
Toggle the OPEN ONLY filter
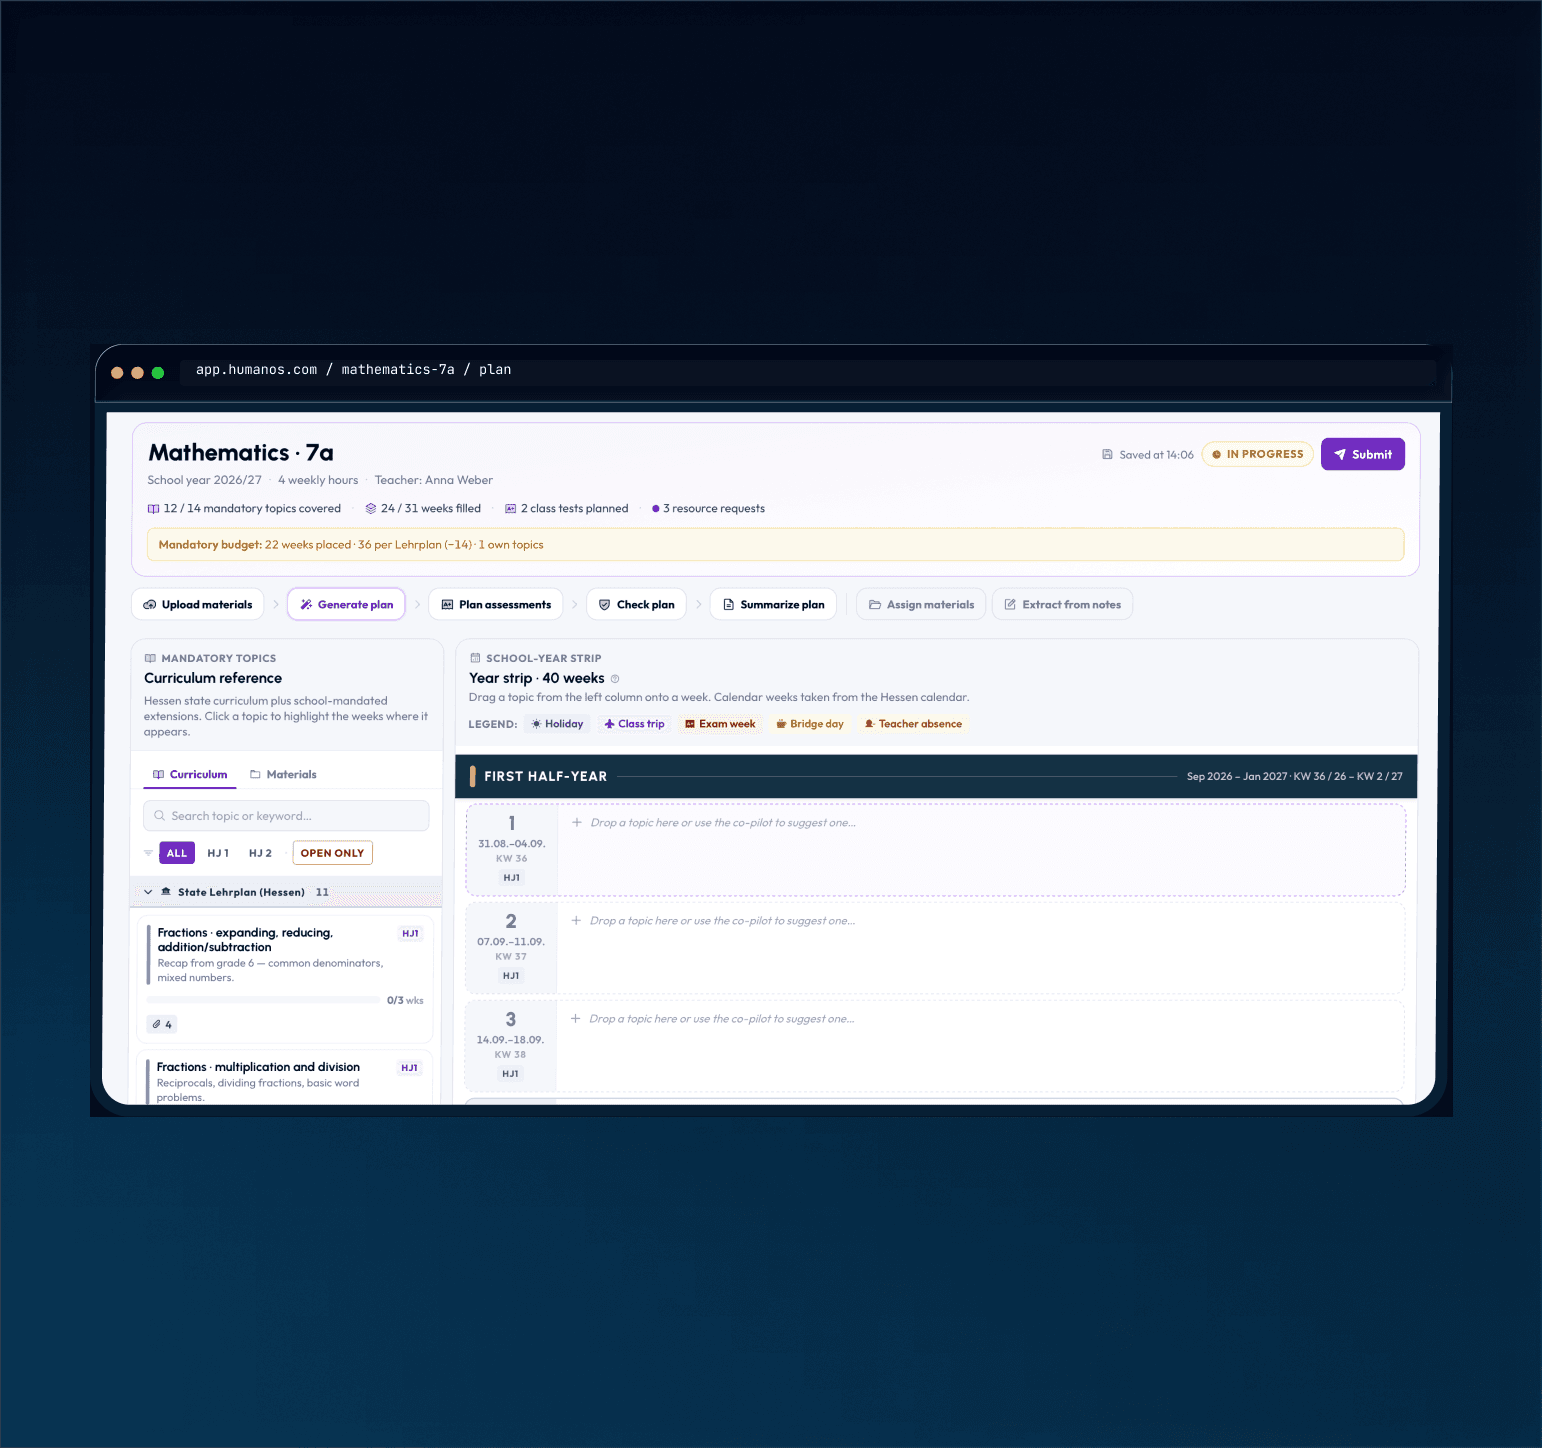click(332, 853)
